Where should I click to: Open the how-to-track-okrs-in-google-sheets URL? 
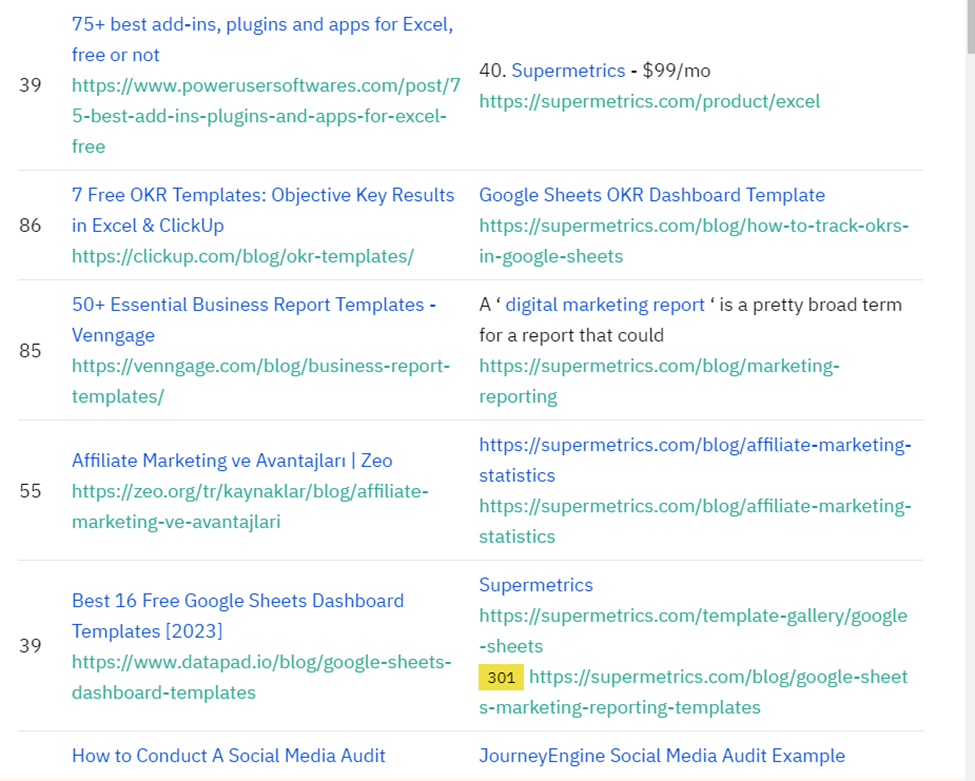(x=694, y=241)
